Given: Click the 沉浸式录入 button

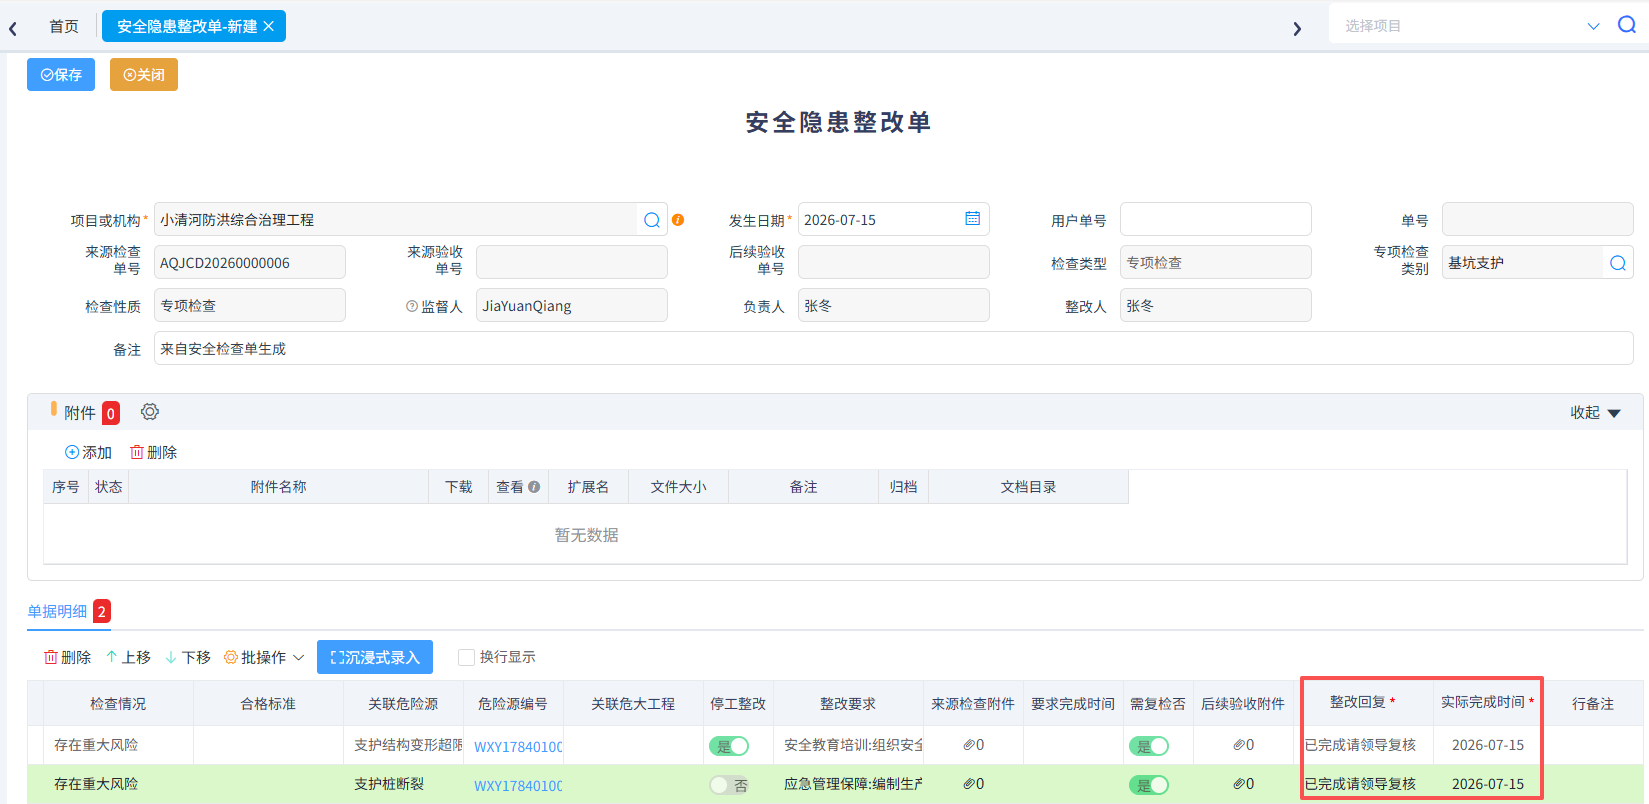Looking at the screenshot, I should pos(375,657).
